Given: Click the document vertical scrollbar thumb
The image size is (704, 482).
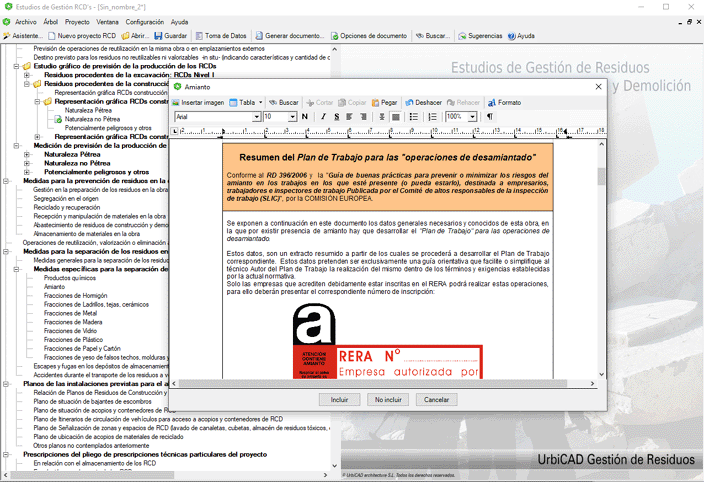Looking at the screenshot, I should (601, 176).
